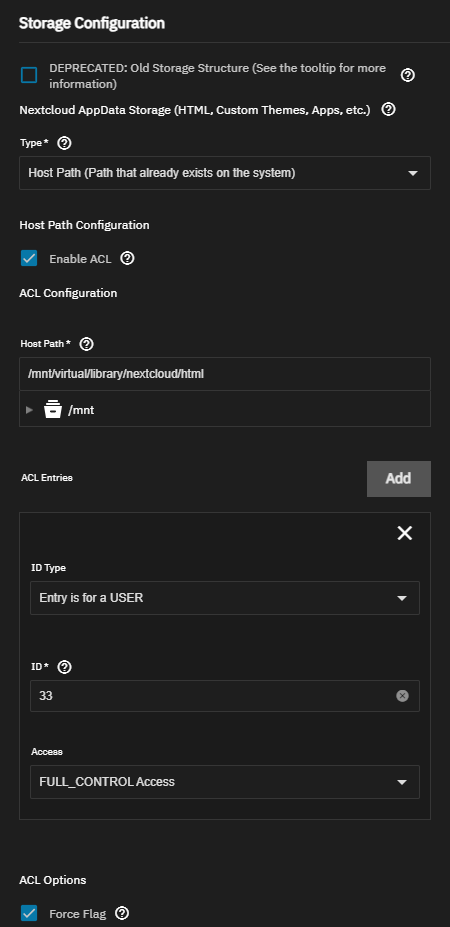Clear the ID field with the x icon
Image resolution: width=450 pixels, height=927 pixels.
pos(402,696)
